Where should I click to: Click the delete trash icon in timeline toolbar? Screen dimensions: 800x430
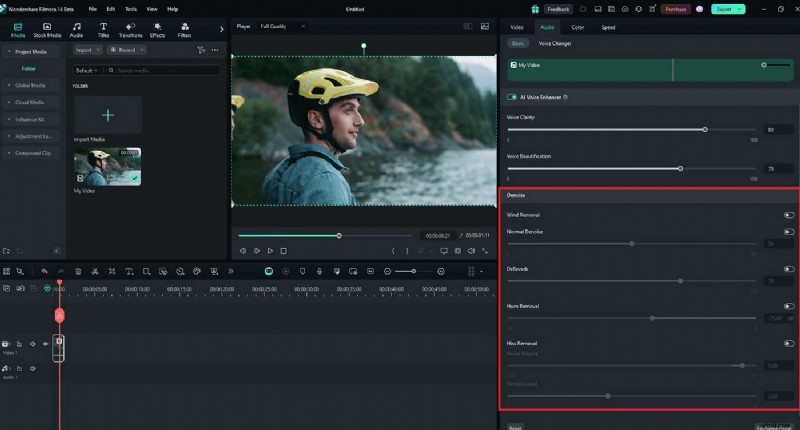[78, 271]
